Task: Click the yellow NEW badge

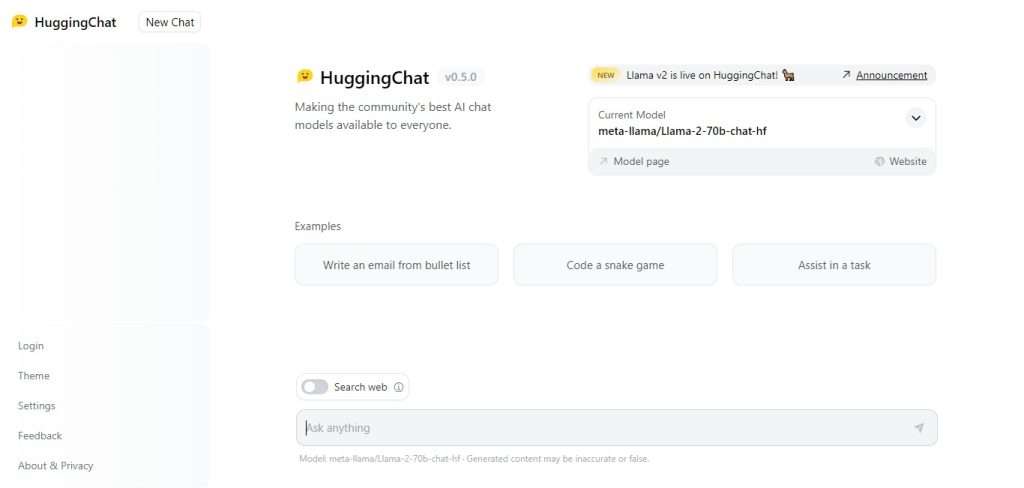Action: point(605,75)
